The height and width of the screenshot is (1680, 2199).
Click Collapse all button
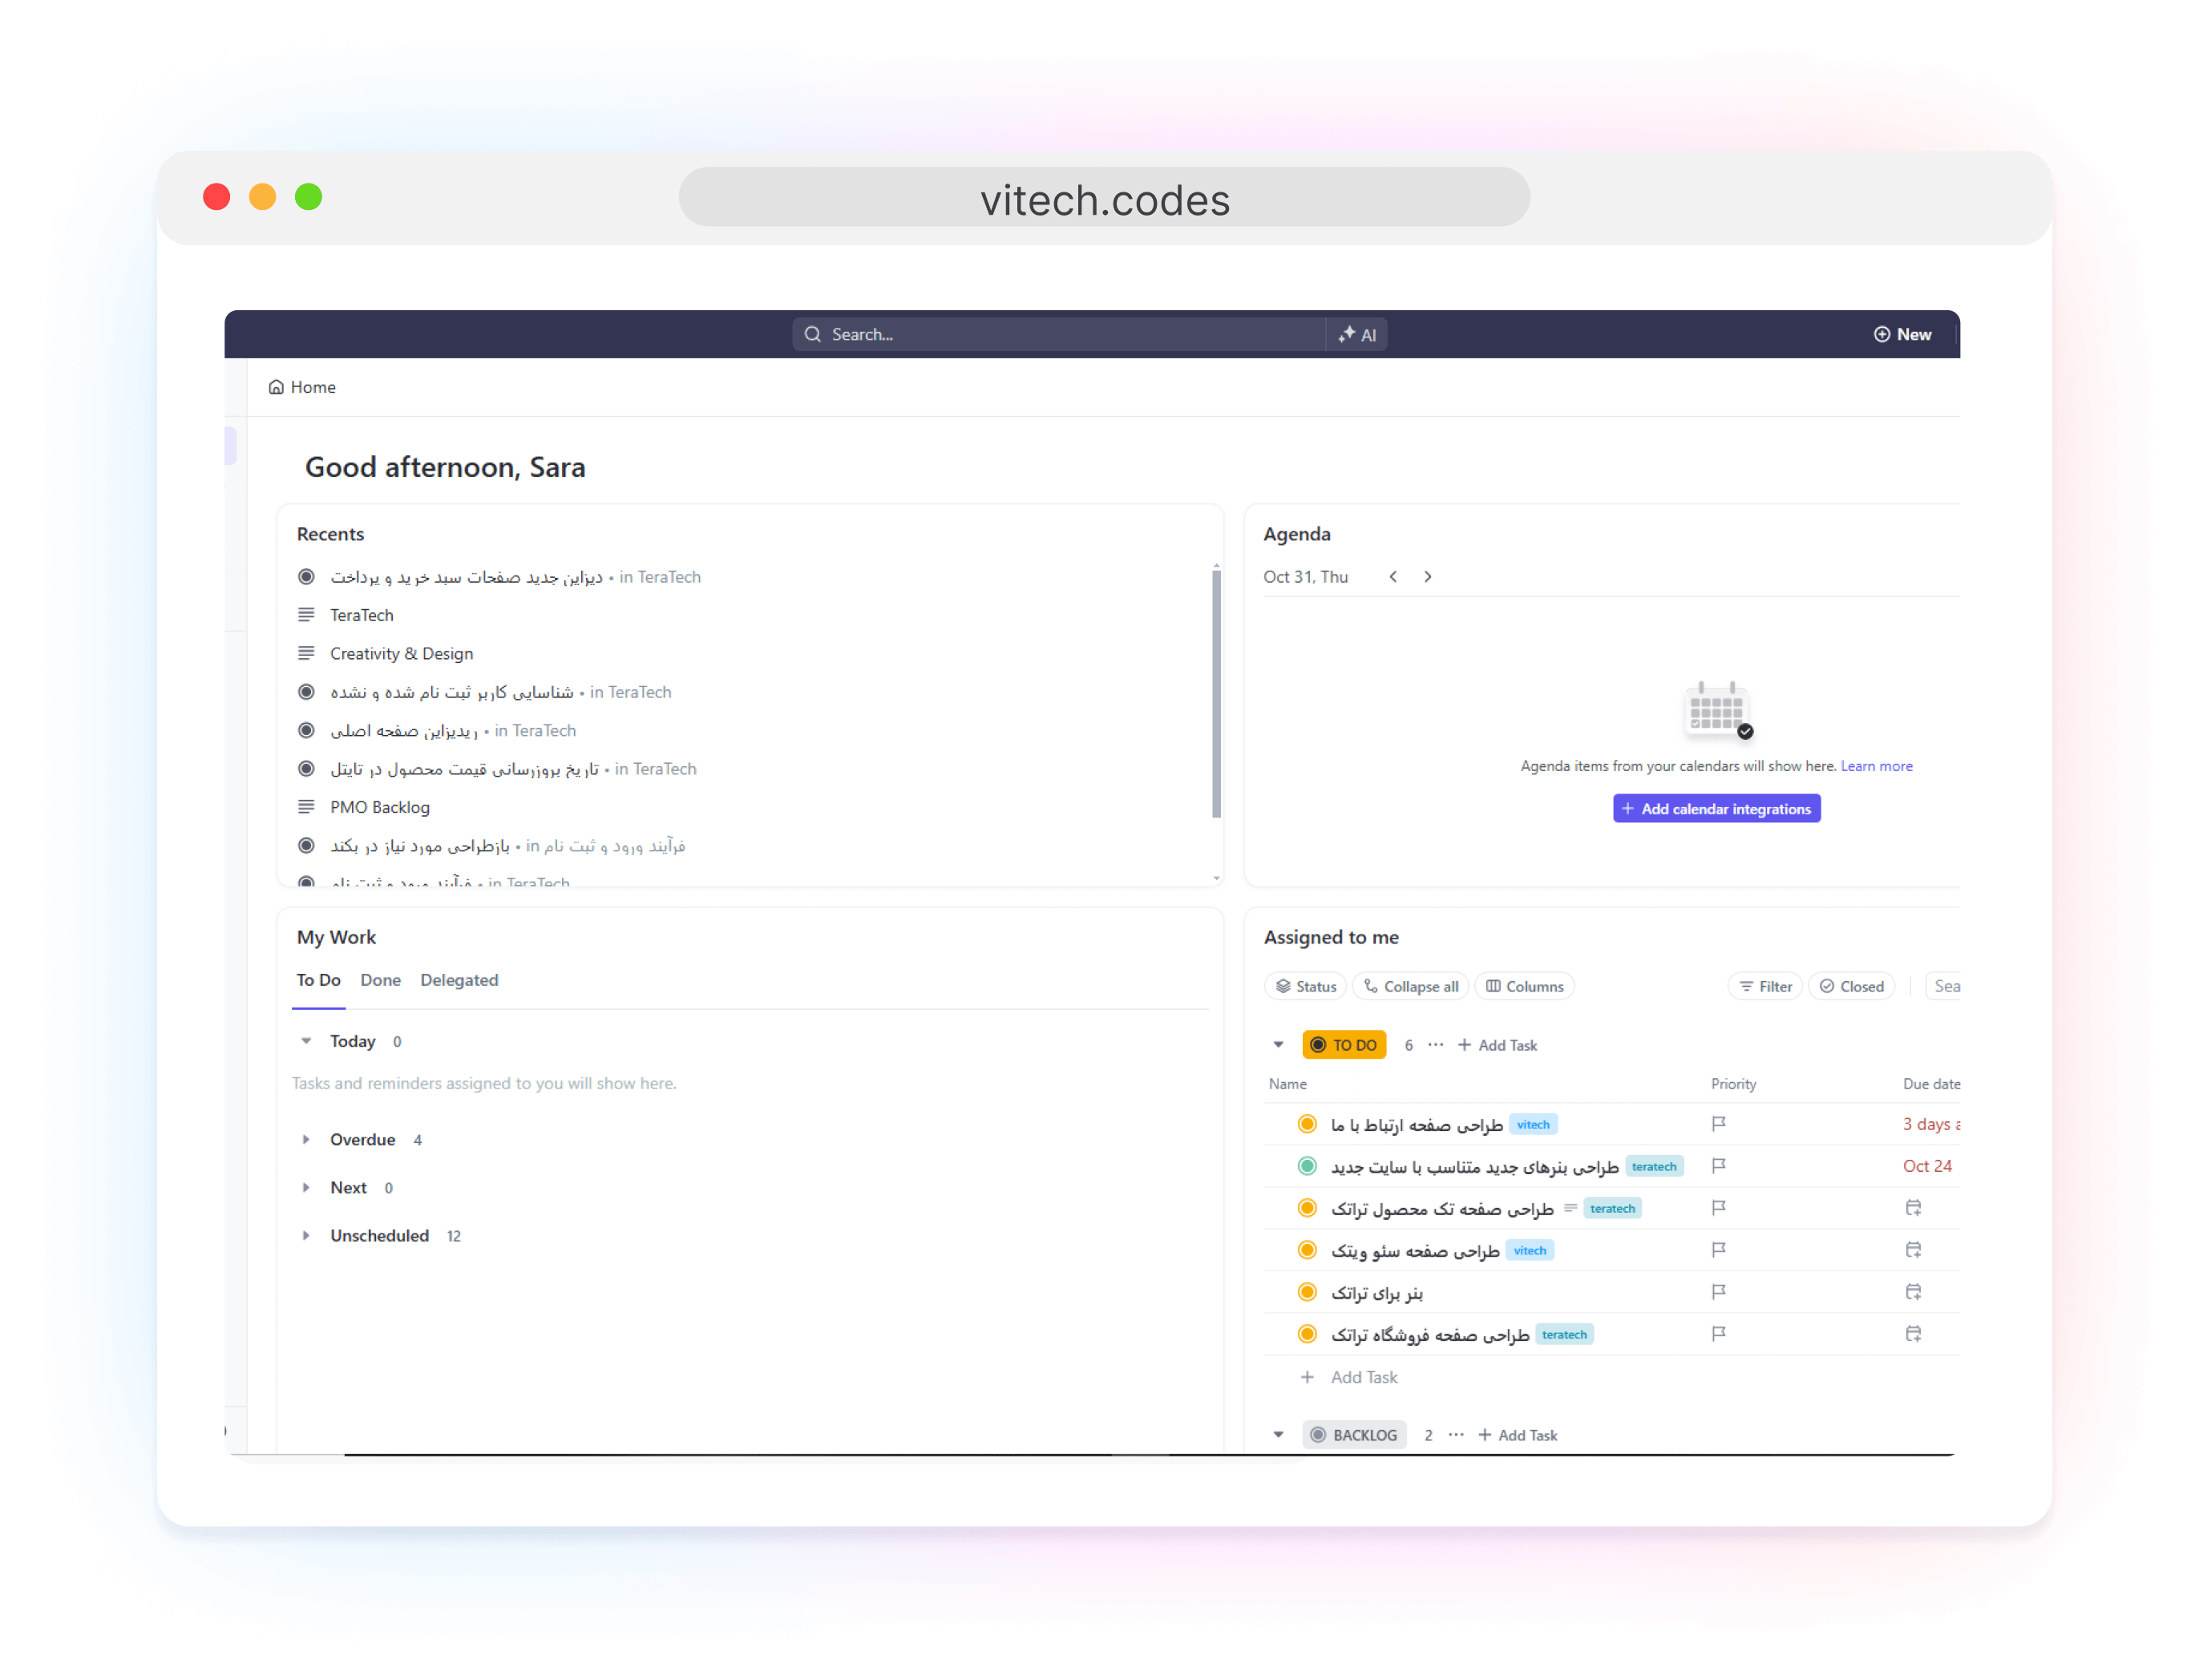pos(1411,987)
